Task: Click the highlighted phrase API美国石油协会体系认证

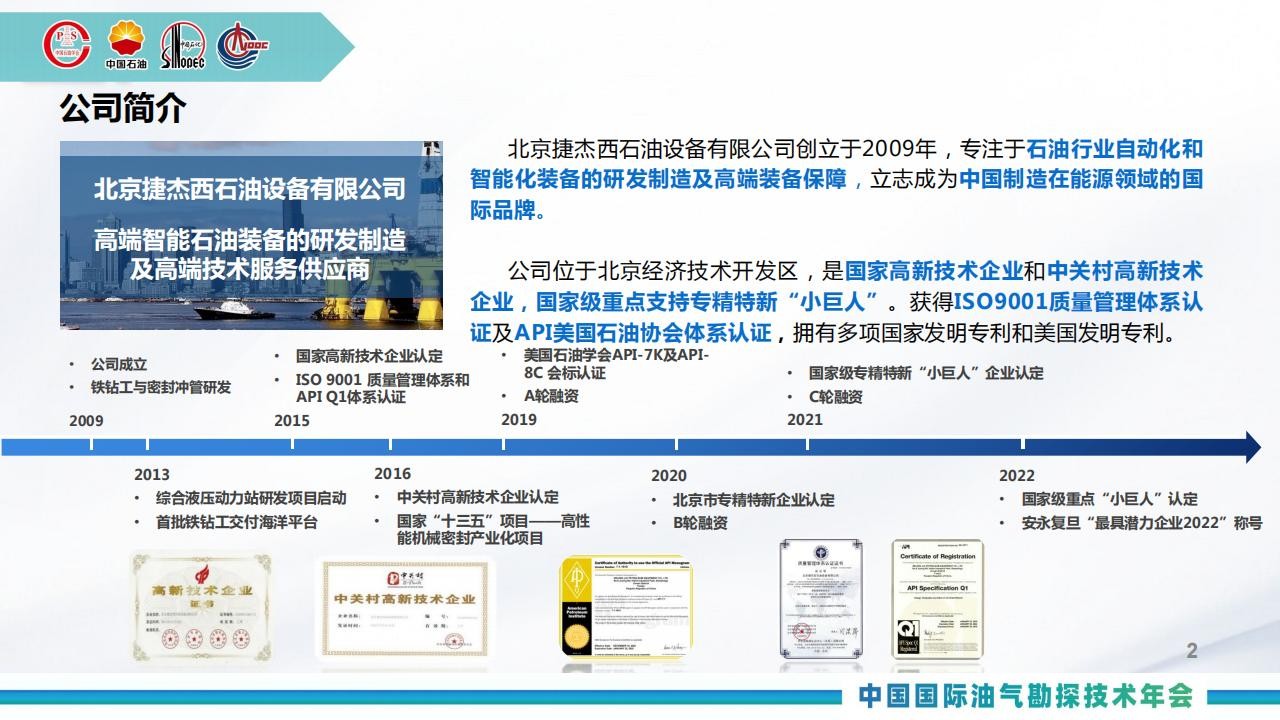Action: pyautogui.click(x=643, y=332)
